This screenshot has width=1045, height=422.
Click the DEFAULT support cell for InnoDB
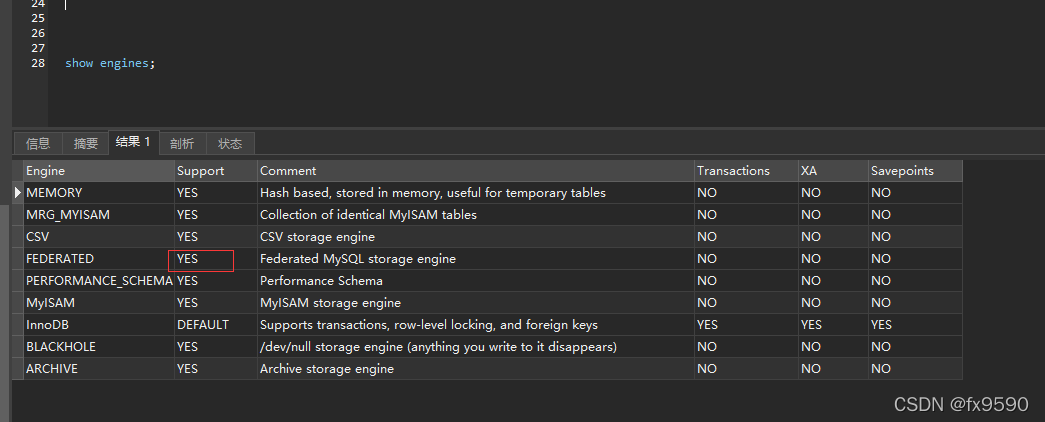(x=215, y=325)
